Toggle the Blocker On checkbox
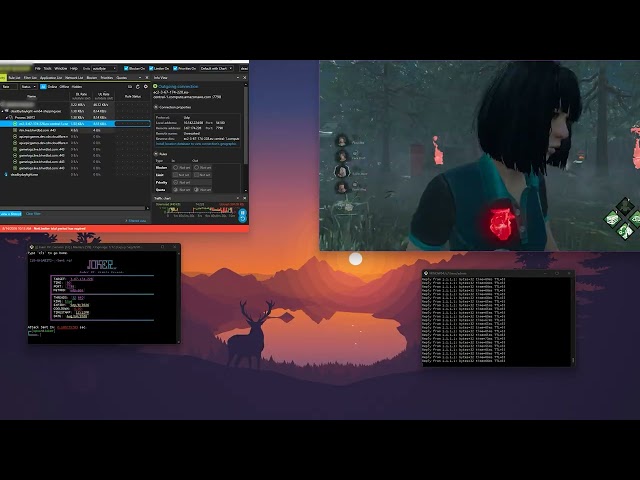Screen dimensions: 640x480 click(x=126, y=69)
